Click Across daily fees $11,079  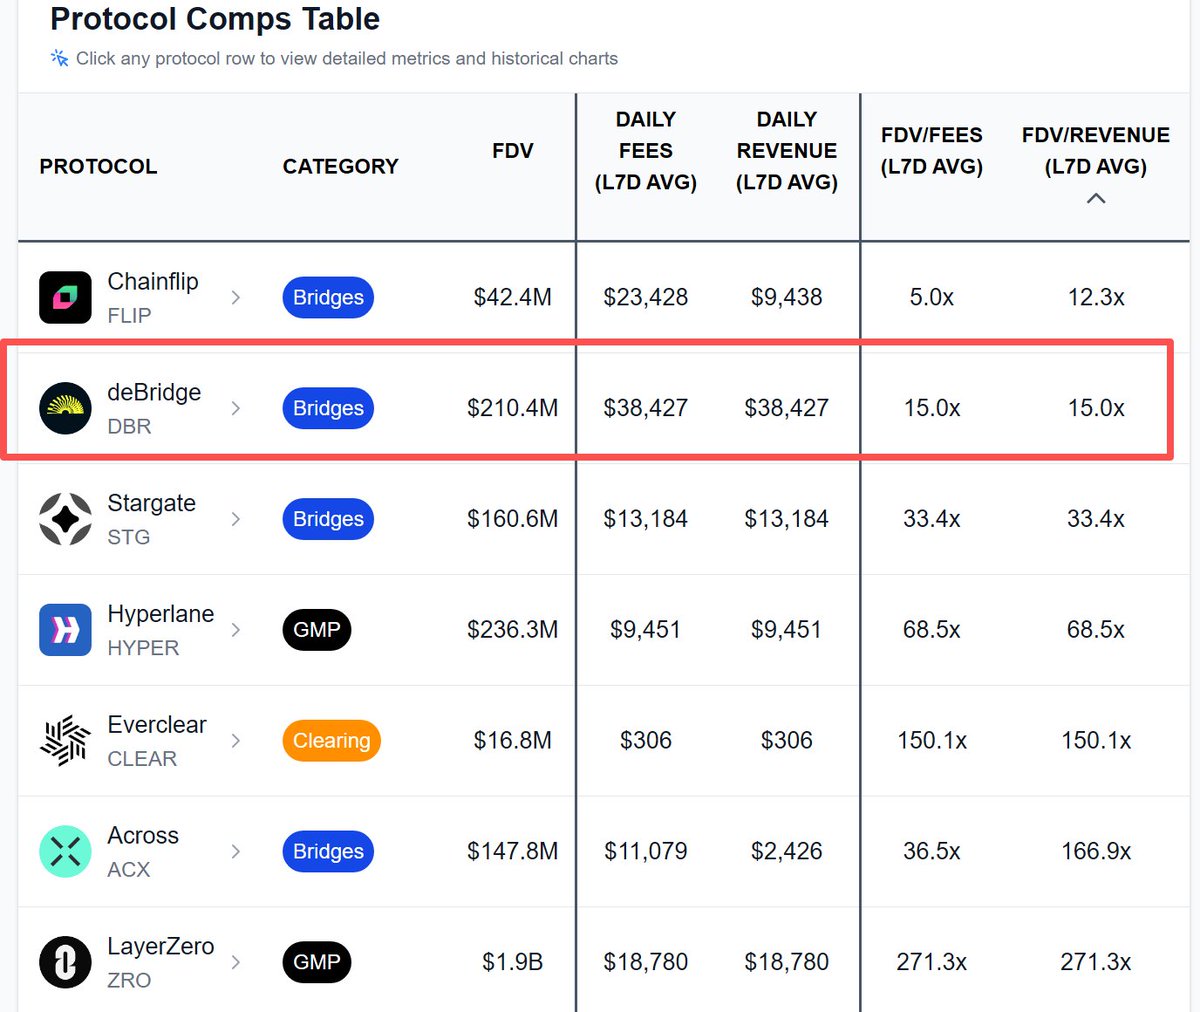click(x=646, y=852)
